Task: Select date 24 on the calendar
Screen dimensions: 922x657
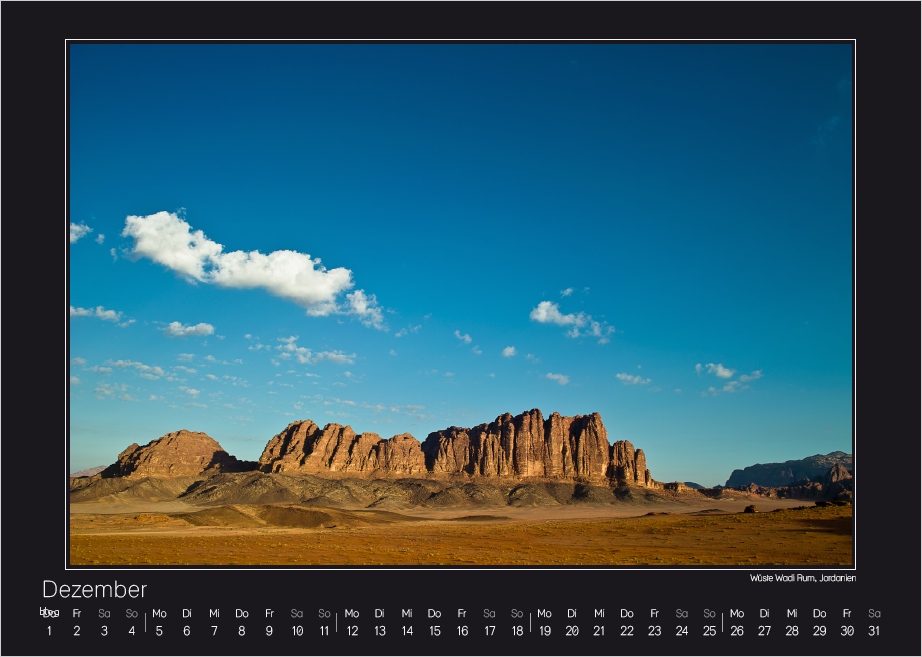Action: tap(680, 631)
